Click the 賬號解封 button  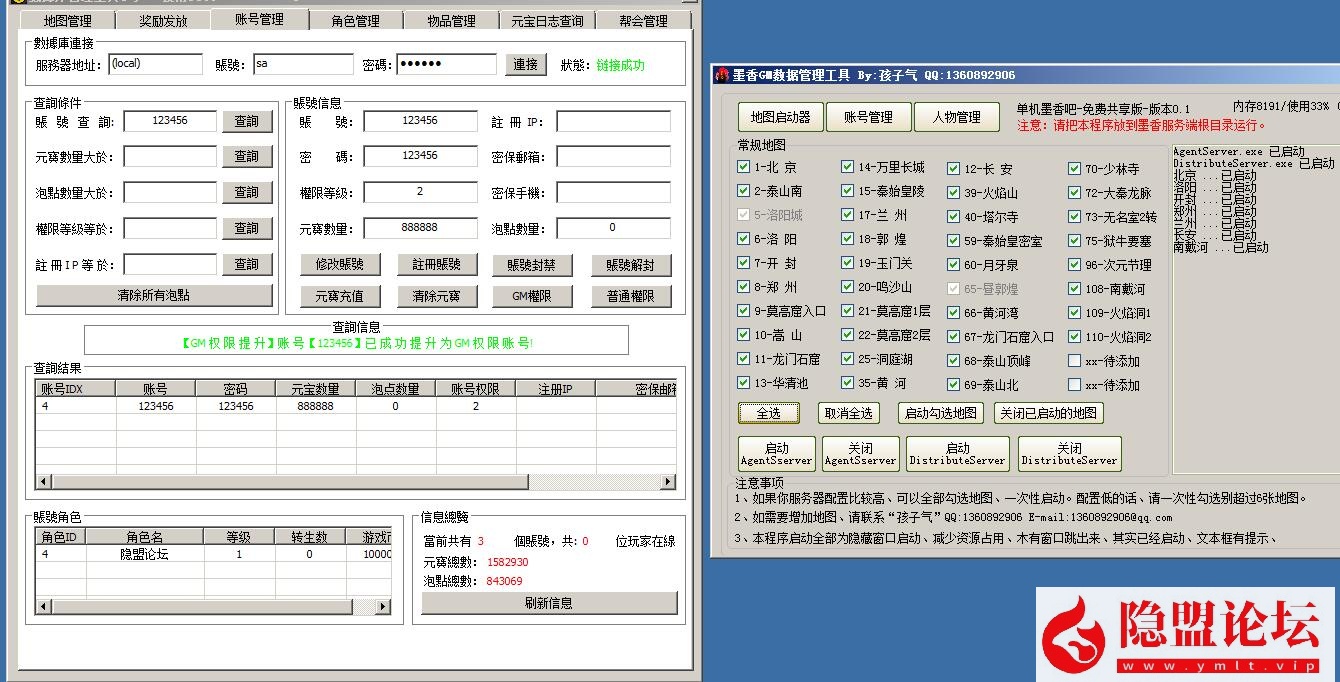tap(631, 265)
